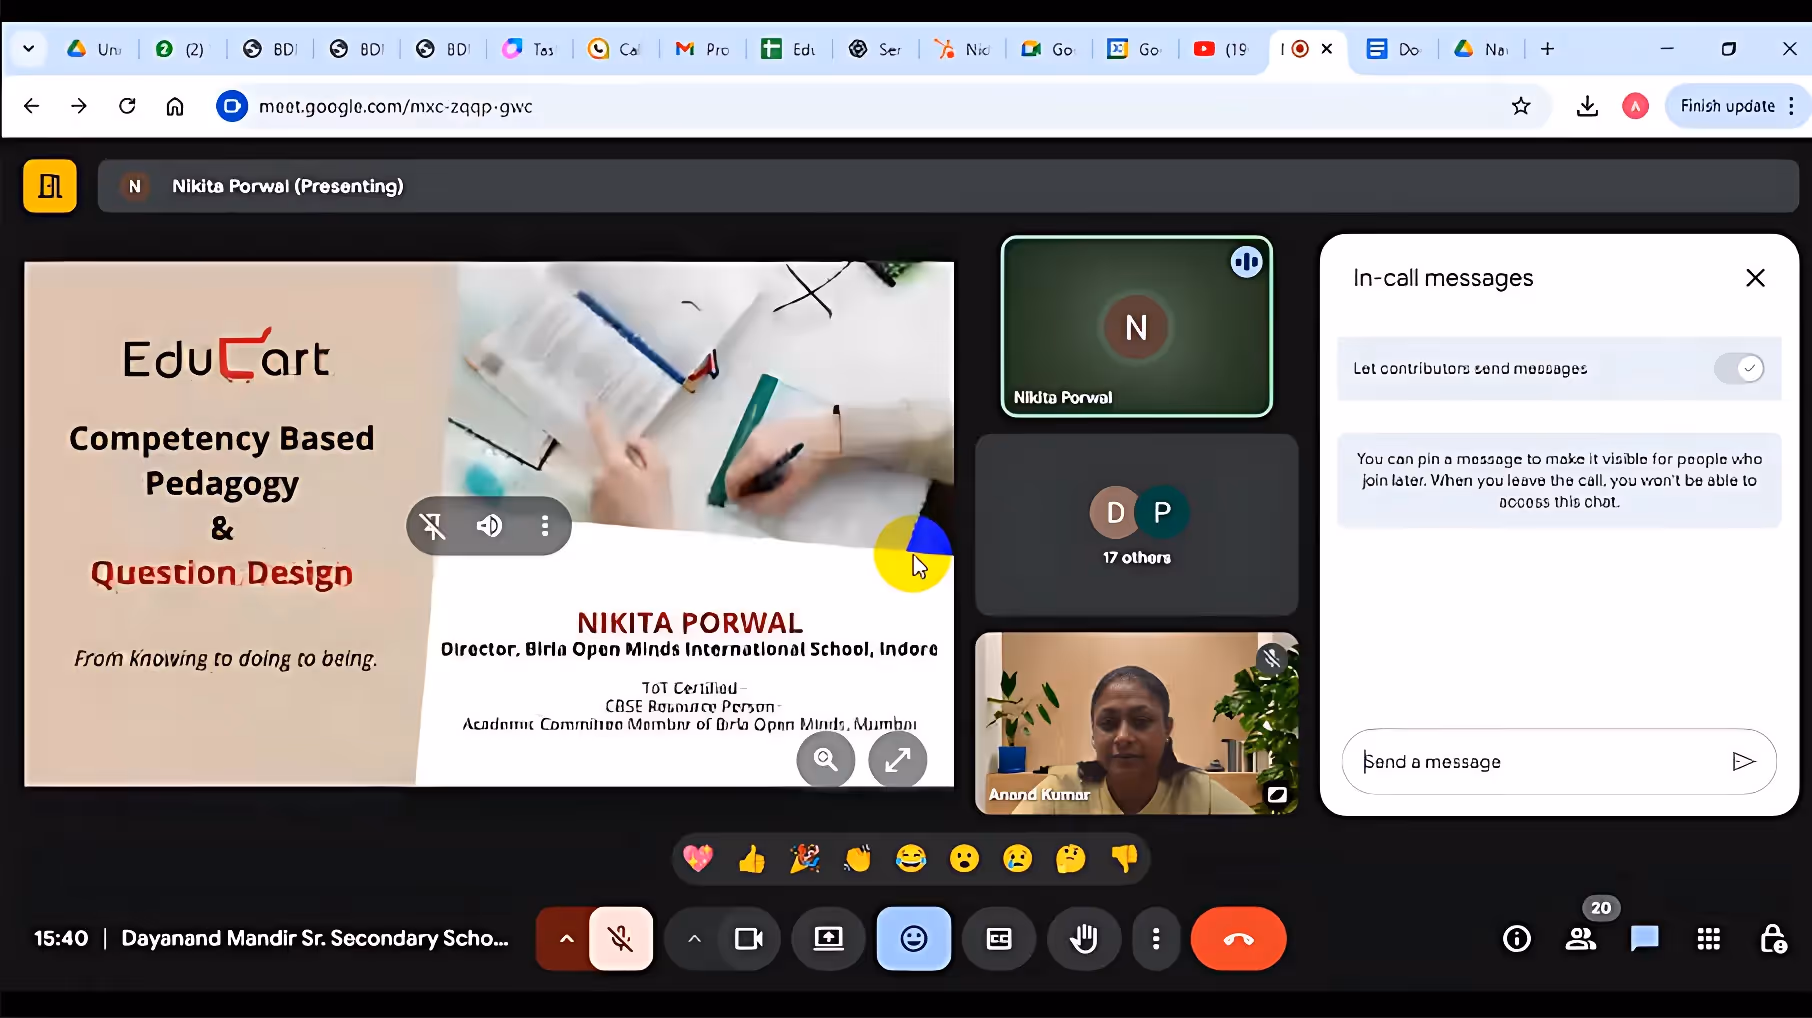Close the active Meet tab

(x=1327, y=49)
